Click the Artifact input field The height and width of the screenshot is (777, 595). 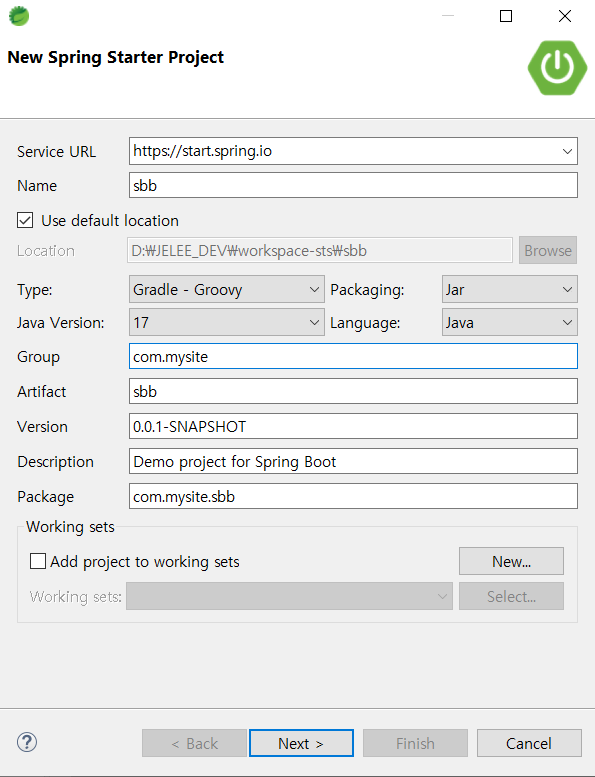point(353,391)
